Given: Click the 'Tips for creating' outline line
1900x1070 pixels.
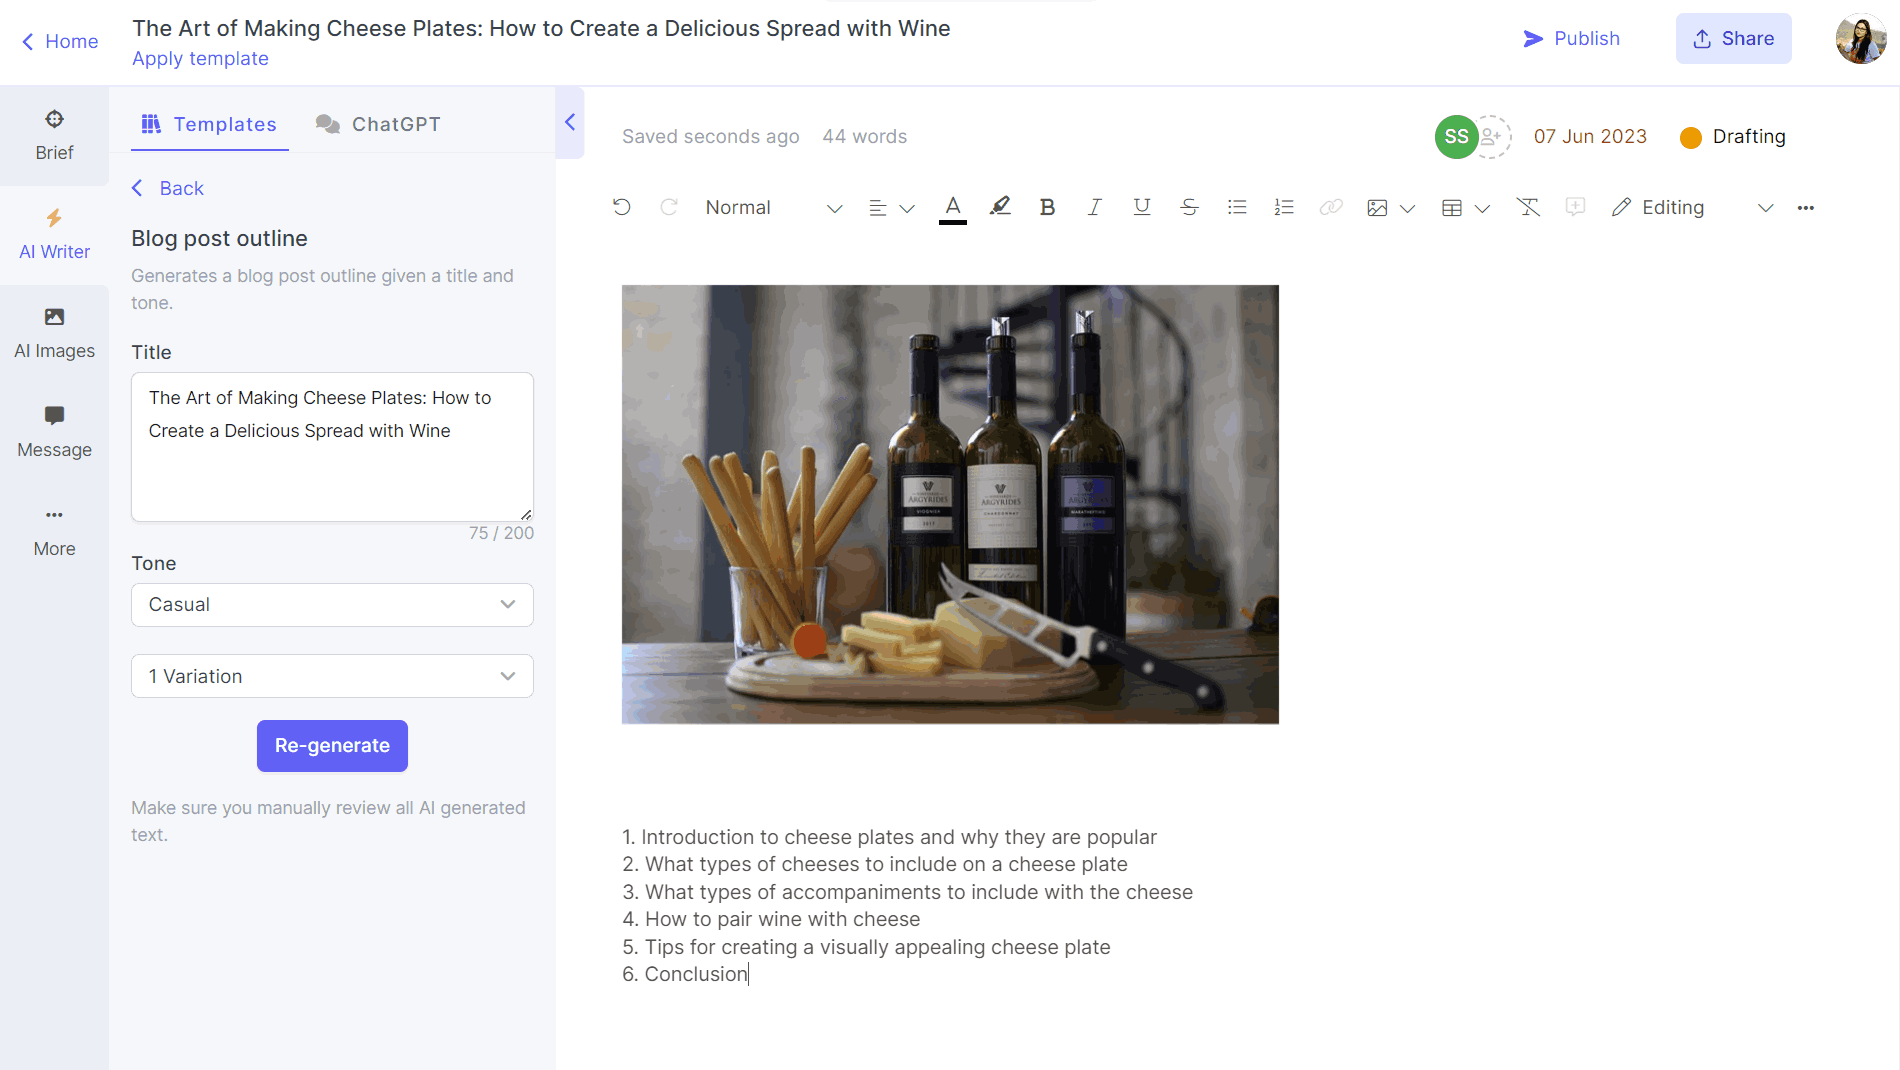Looking at the screenshot, I should [x=866, y=947].
